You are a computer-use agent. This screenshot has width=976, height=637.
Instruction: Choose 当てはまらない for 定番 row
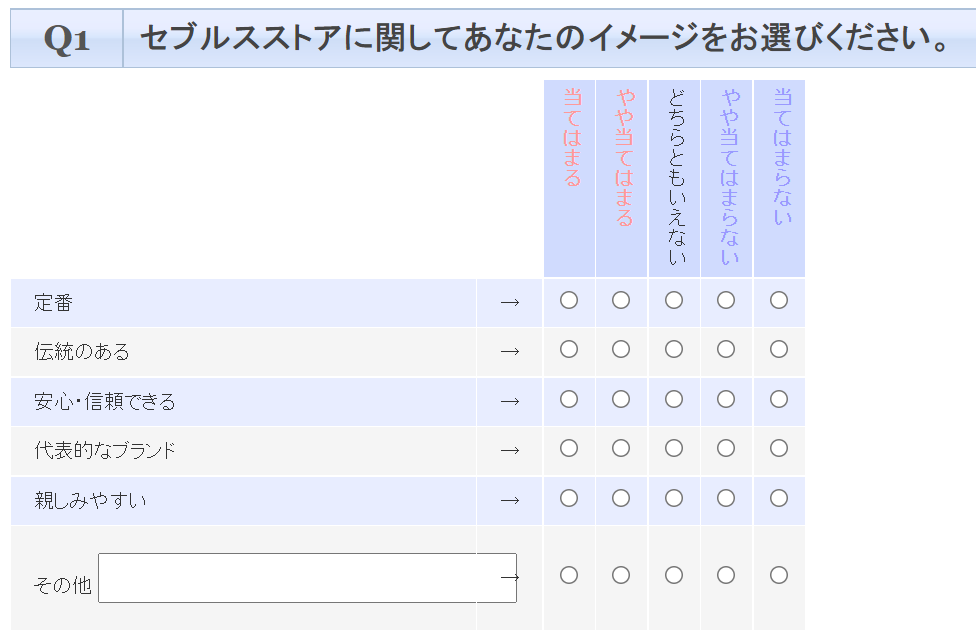pos(779,300)
